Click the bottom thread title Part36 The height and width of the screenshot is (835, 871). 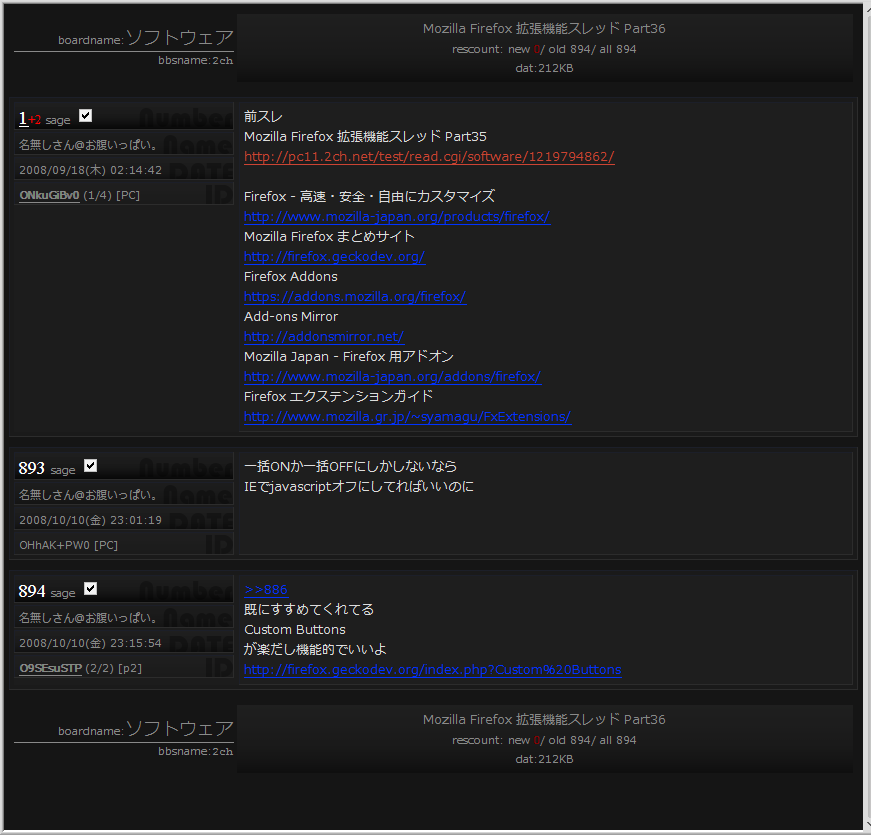(544, 720)
